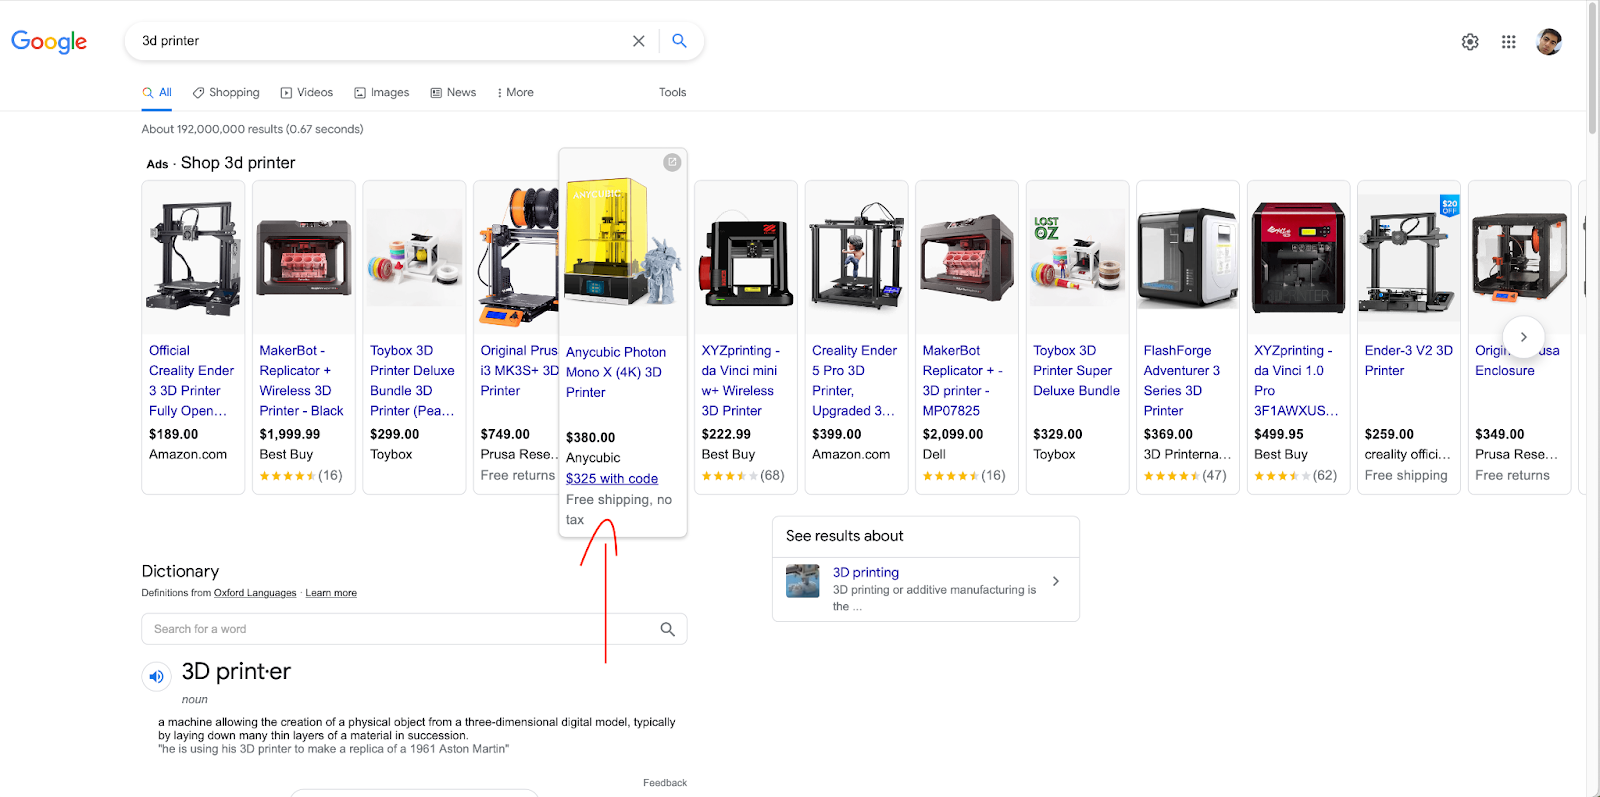
Task: View Toybox Super Deluxe Bundle image
Action: click(x=1077, y=258)
